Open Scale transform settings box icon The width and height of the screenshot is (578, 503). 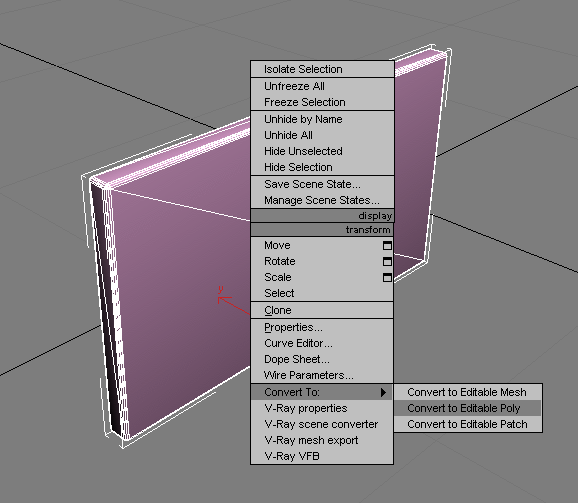pos(387,277)
